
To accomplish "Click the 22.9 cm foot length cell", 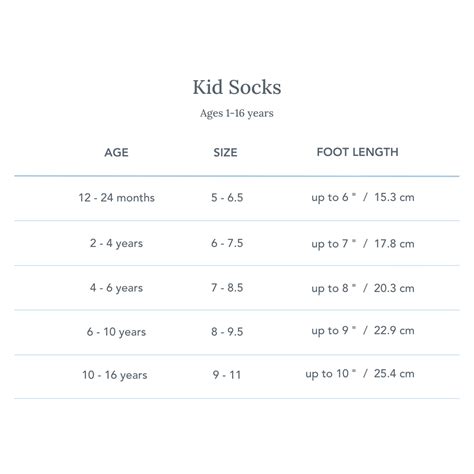I will pos(363,331).
